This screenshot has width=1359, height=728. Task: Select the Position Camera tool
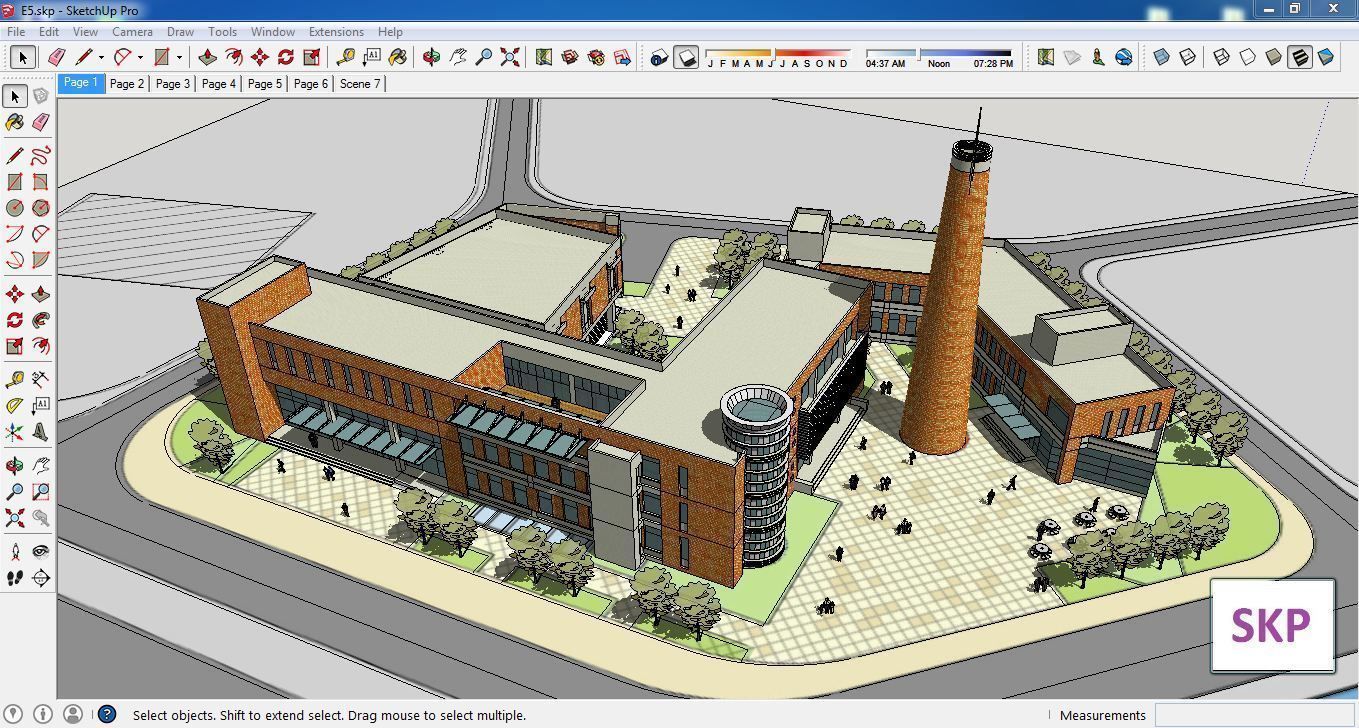14,551
